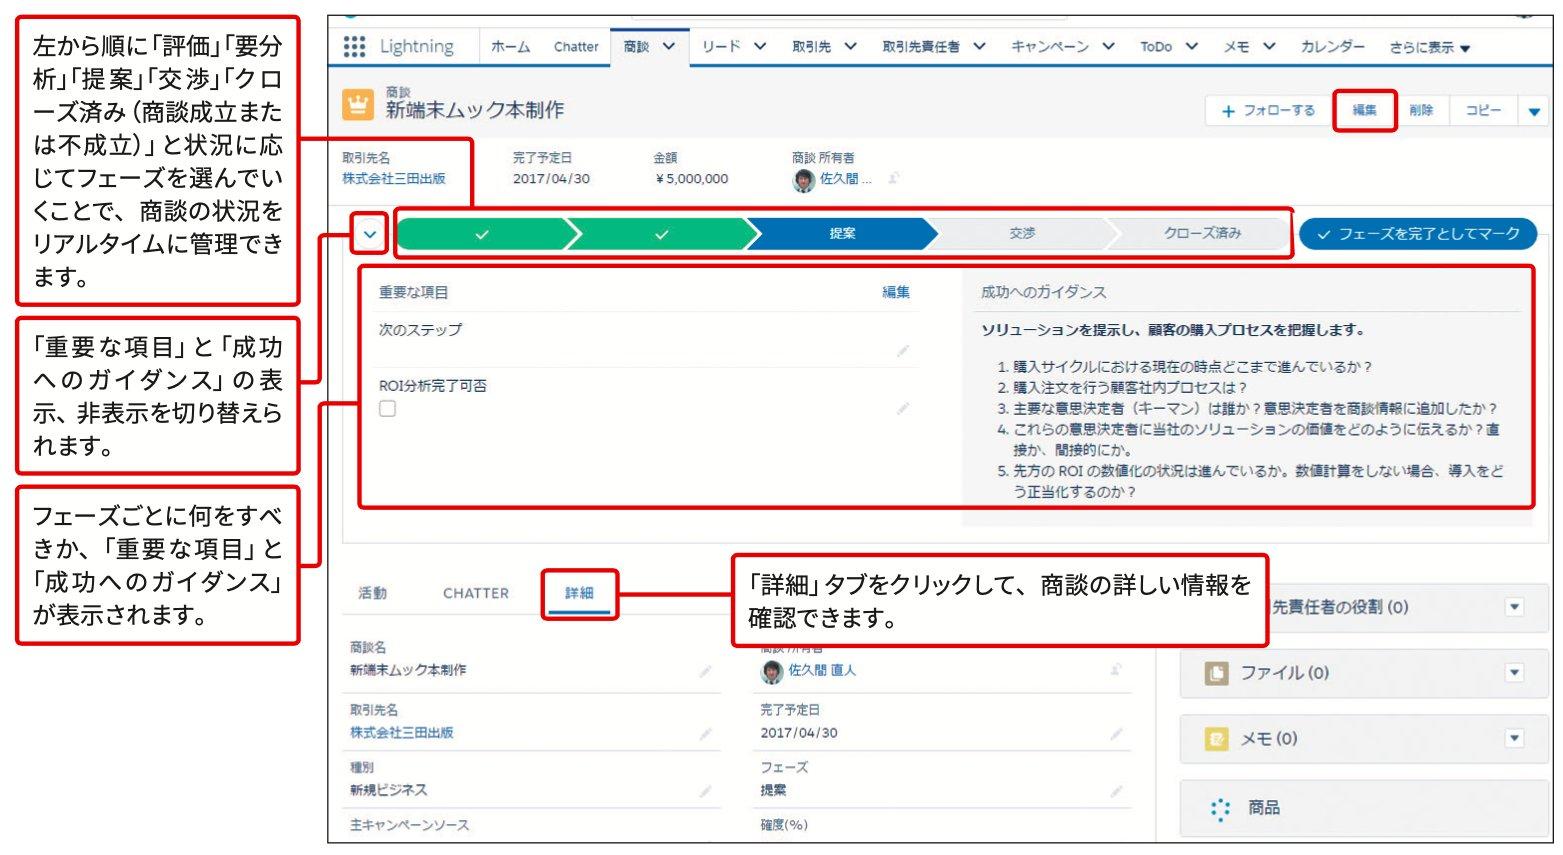
Task: Click フェーズを完了としてマーク button
Action: 1418,234
